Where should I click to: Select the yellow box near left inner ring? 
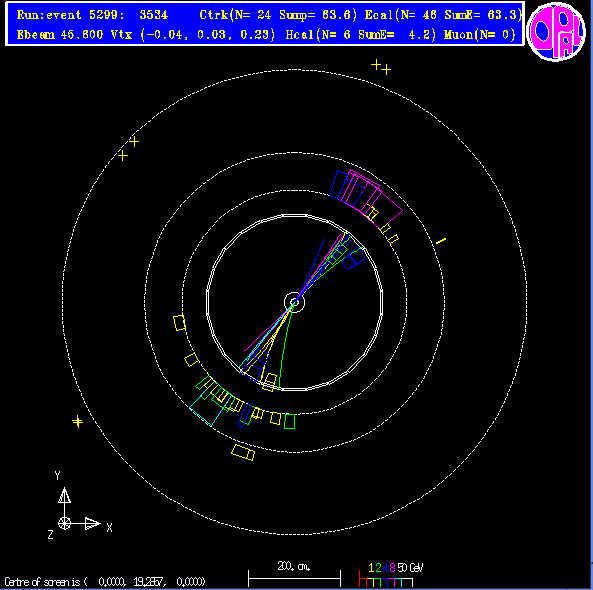(x=179, y=323)
